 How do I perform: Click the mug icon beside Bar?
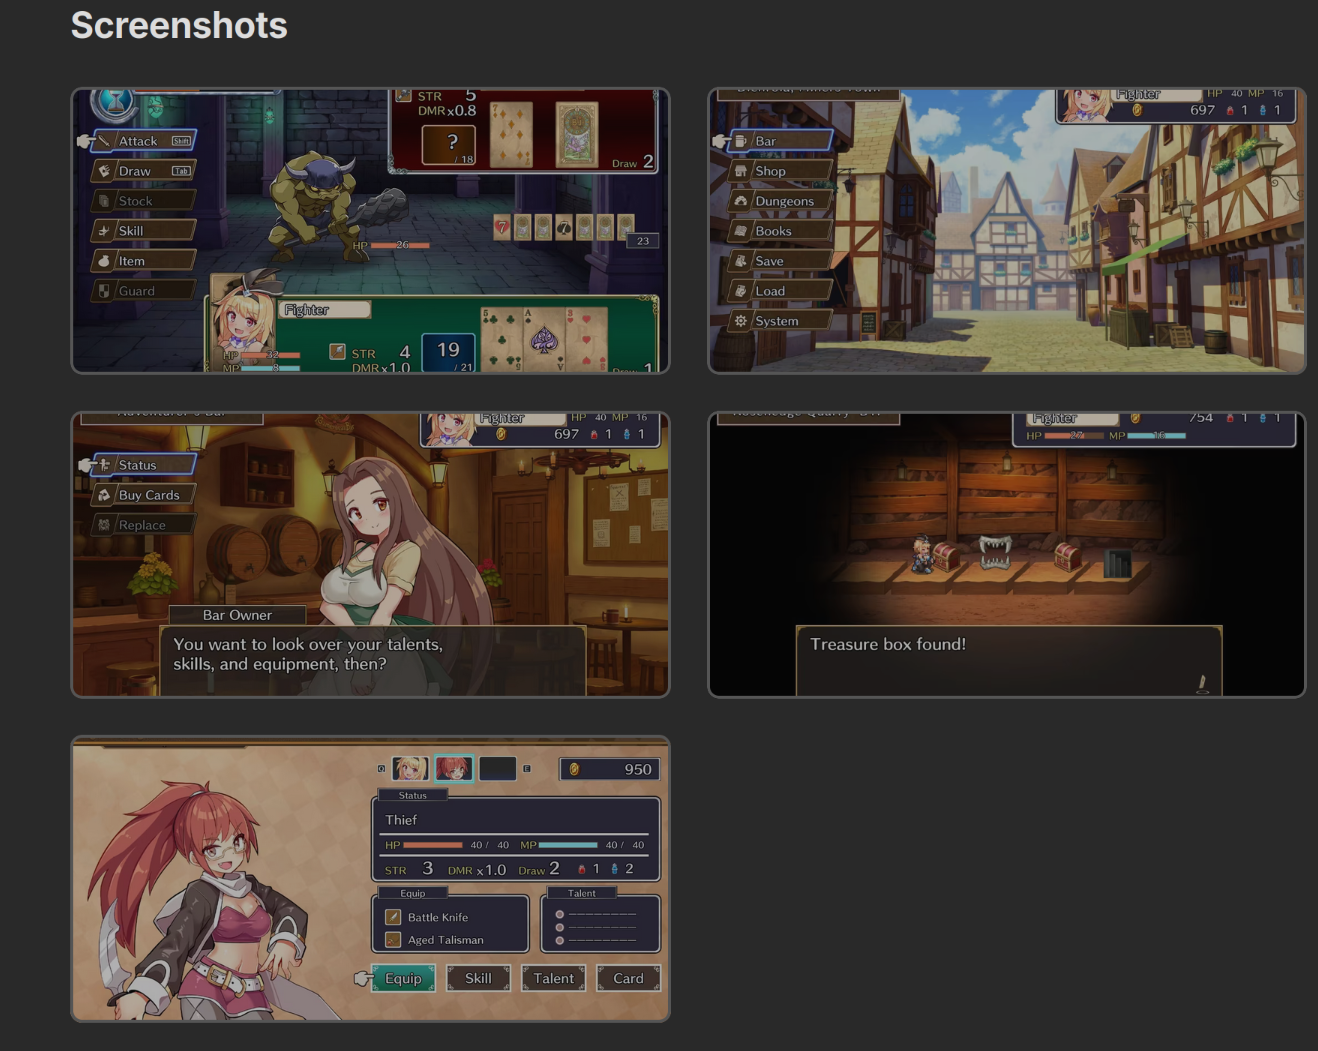(x=741, y=141)
